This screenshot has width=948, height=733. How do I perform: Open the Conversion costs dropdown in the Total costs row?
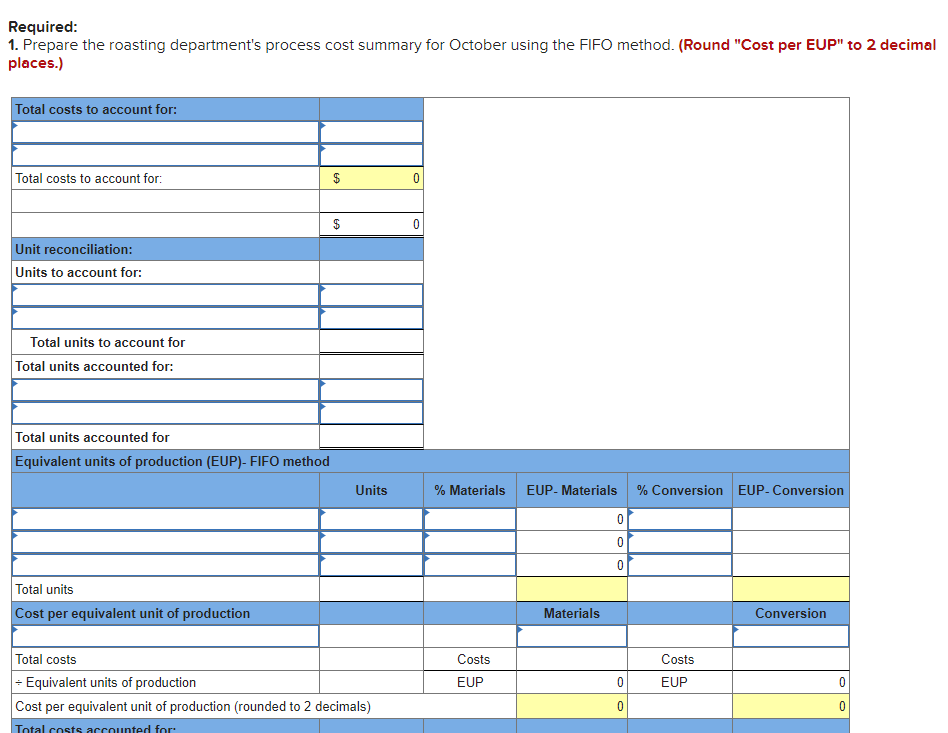pyautogui.click(x=790, y=635)
